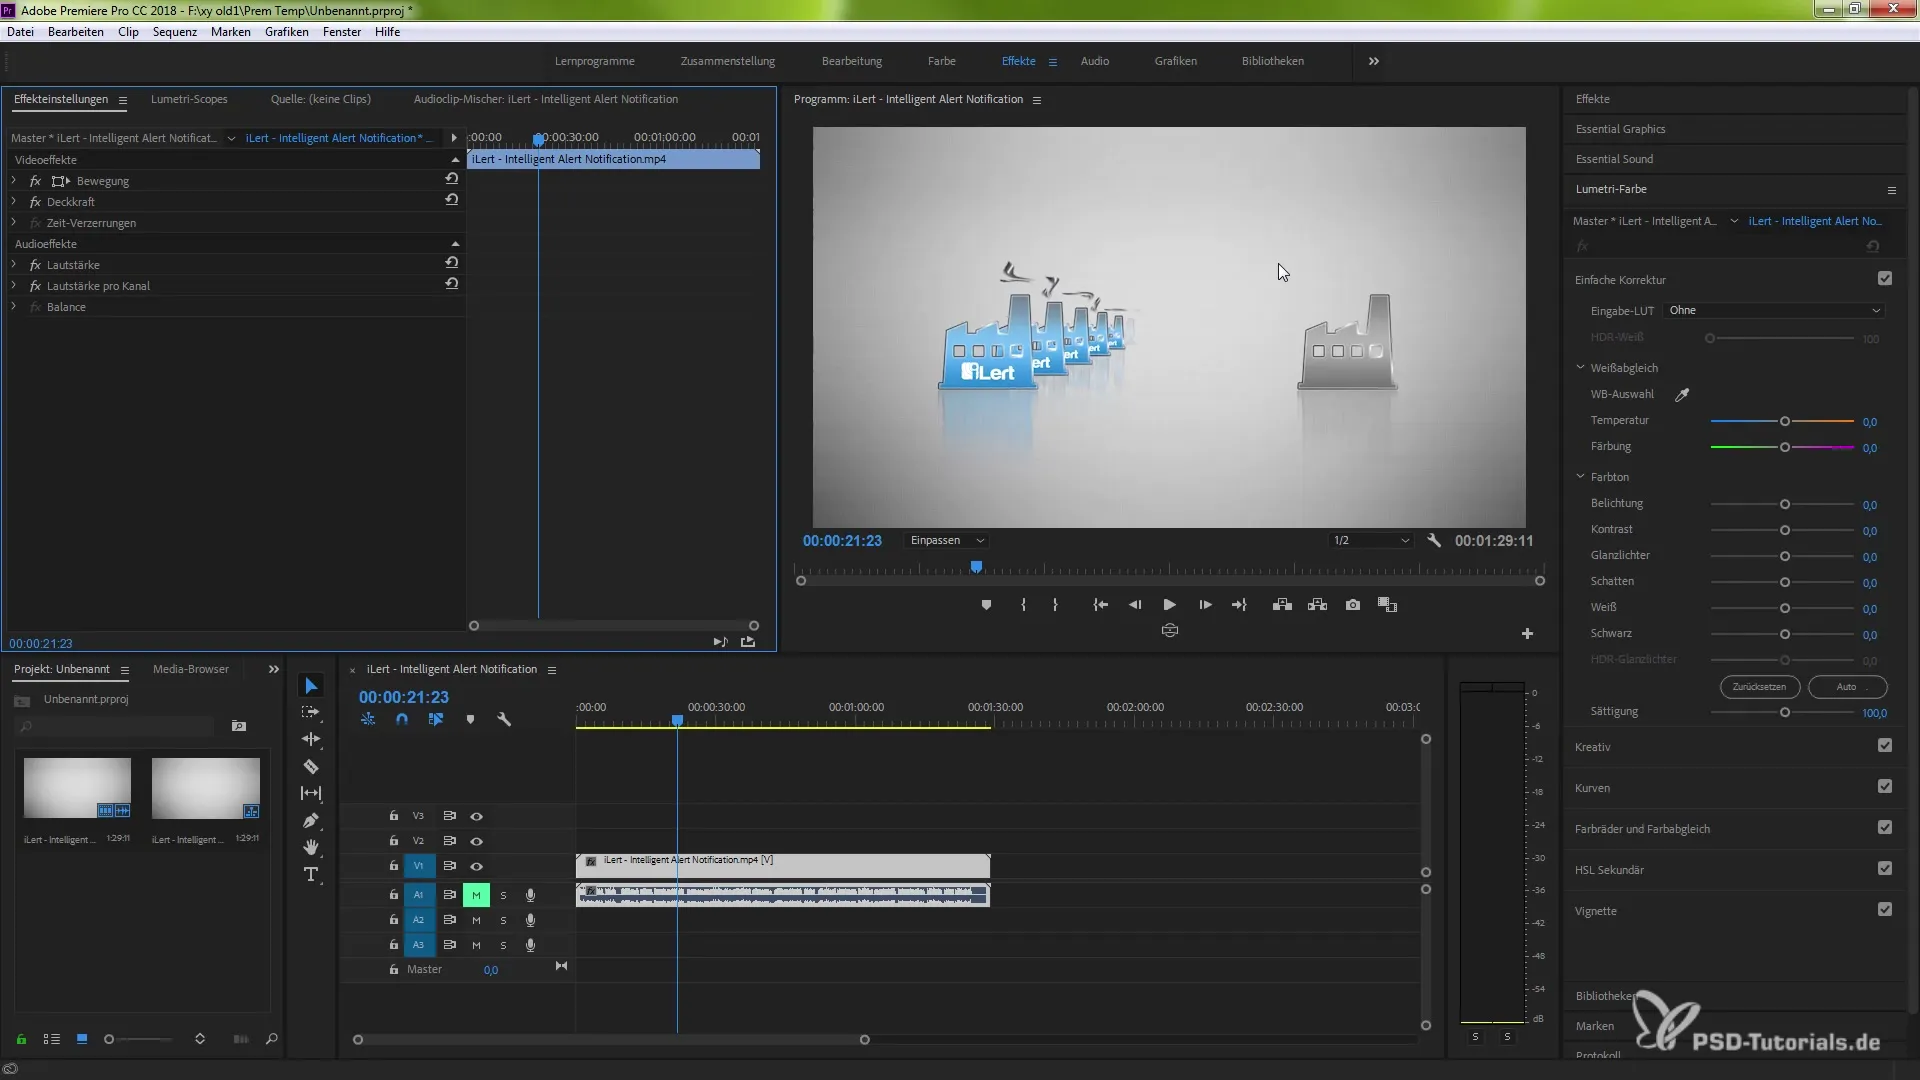Play the program monitor video
Image resolution: width=1920 pixels, height=1080 pixels.
click(x=1169, y=605)
